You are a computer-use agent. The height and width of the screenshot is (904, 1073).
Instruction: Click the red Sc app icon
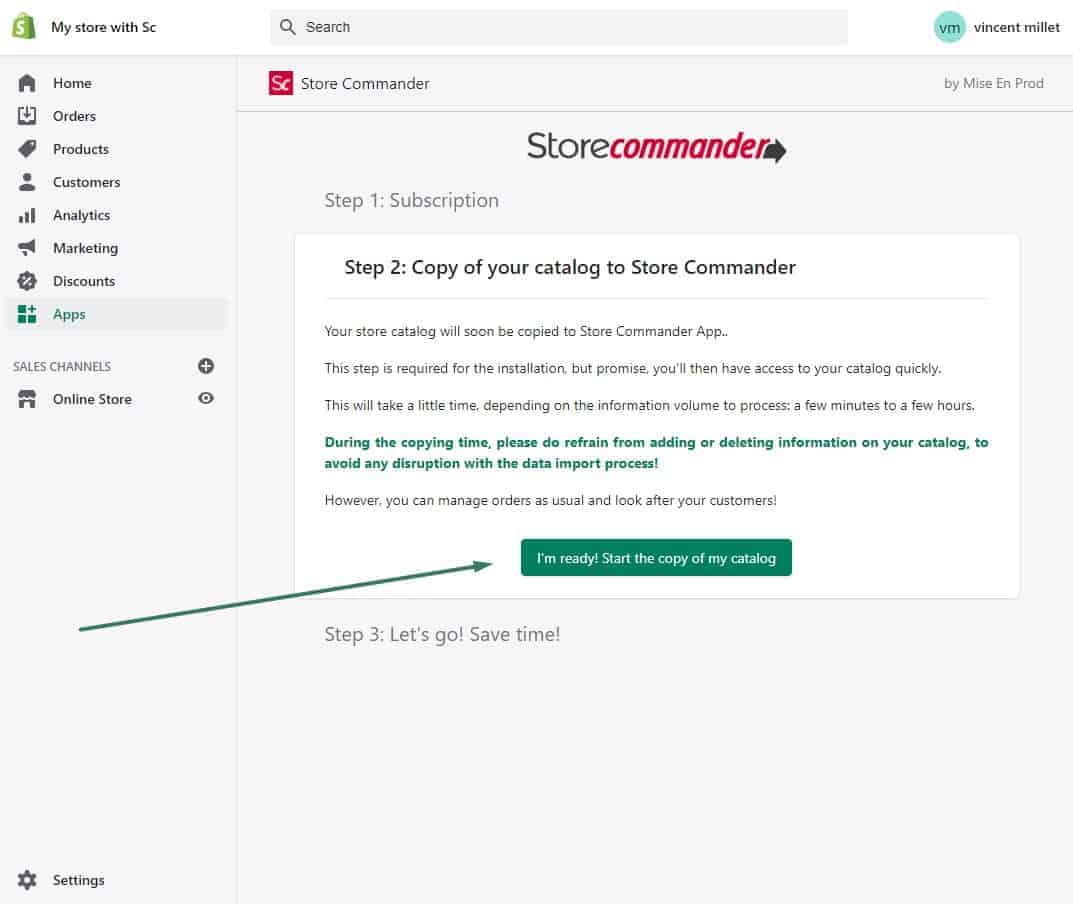(281, 83)
